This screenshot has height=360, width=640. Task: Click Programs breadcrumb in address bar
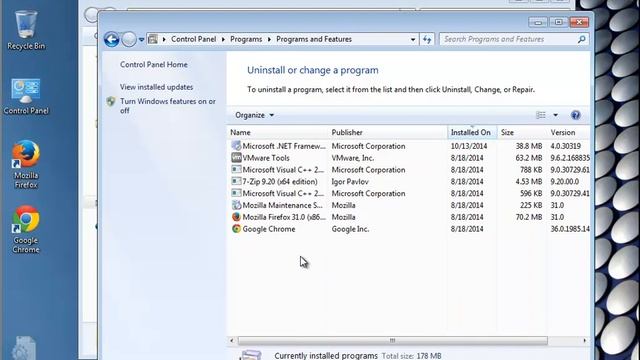(x=246, y=39)
